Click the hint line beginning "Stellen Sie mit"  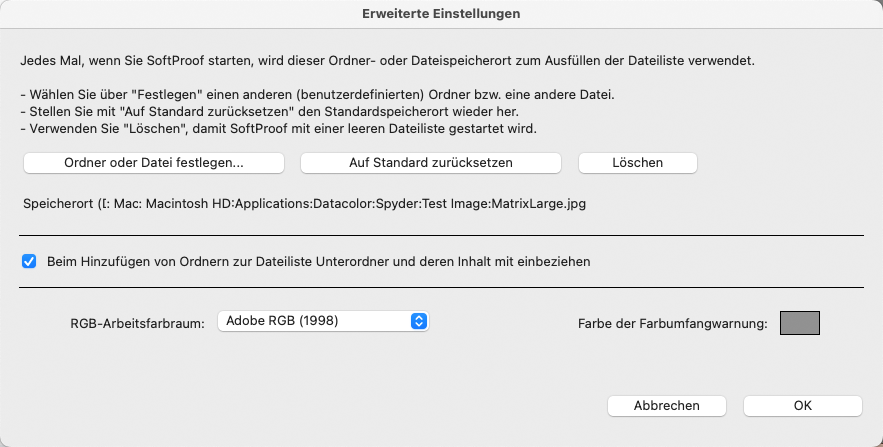269,111
